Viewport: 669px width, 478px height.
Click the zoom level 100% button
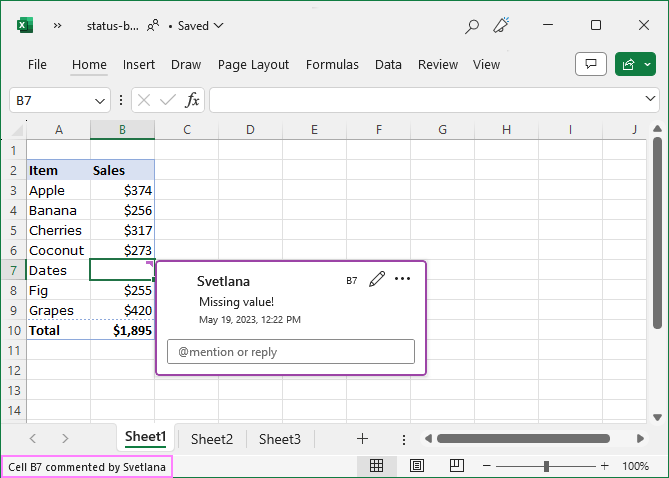point(635,466)
